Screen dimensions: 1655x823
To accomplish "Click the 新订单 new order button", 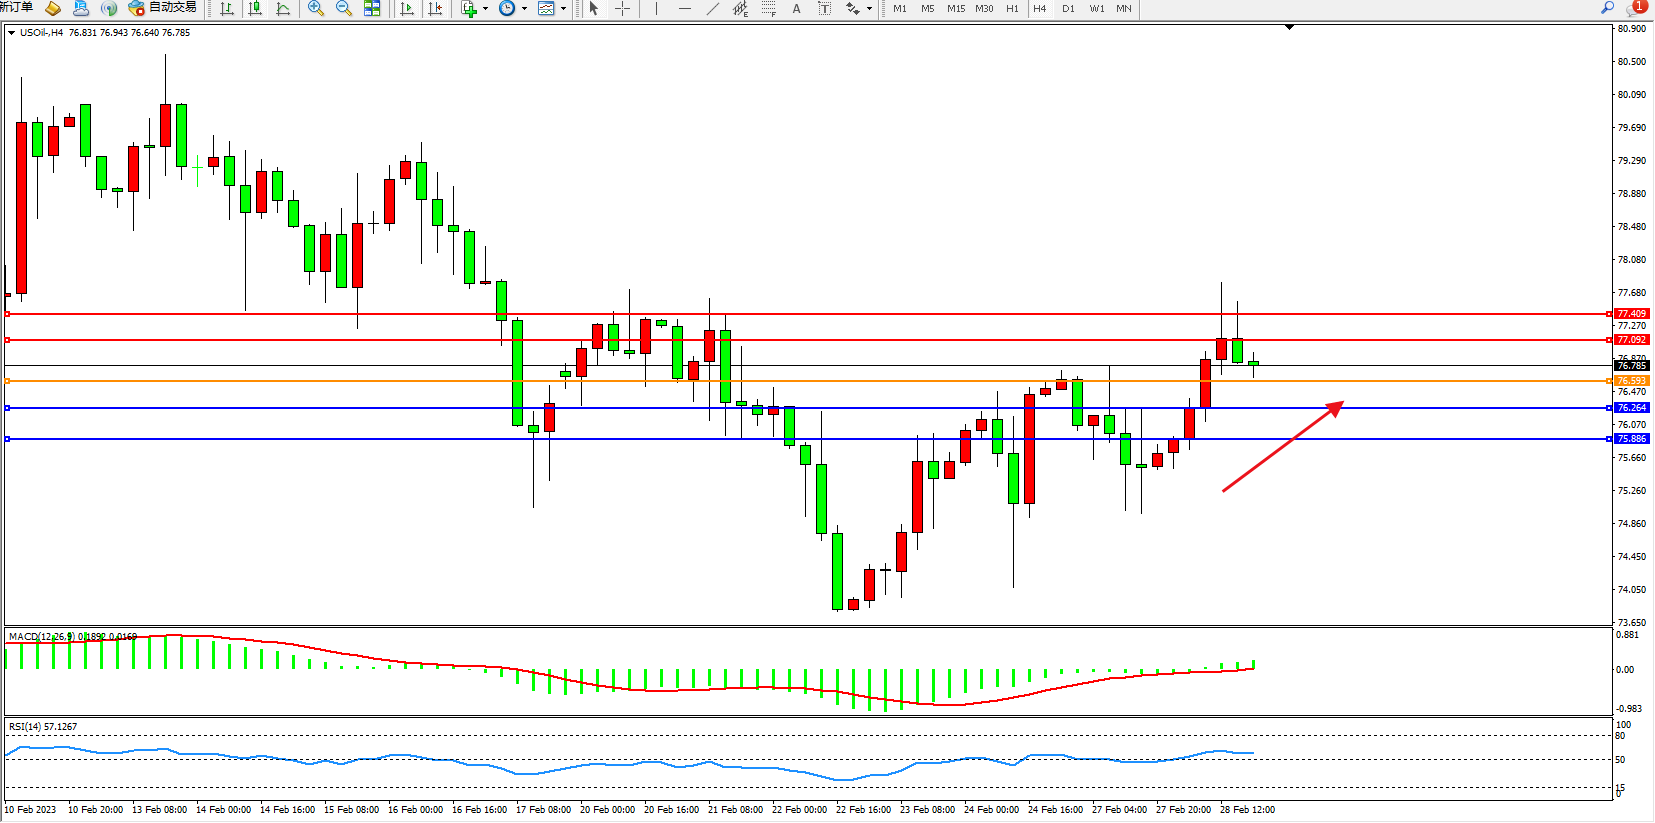I will (16, 8).
